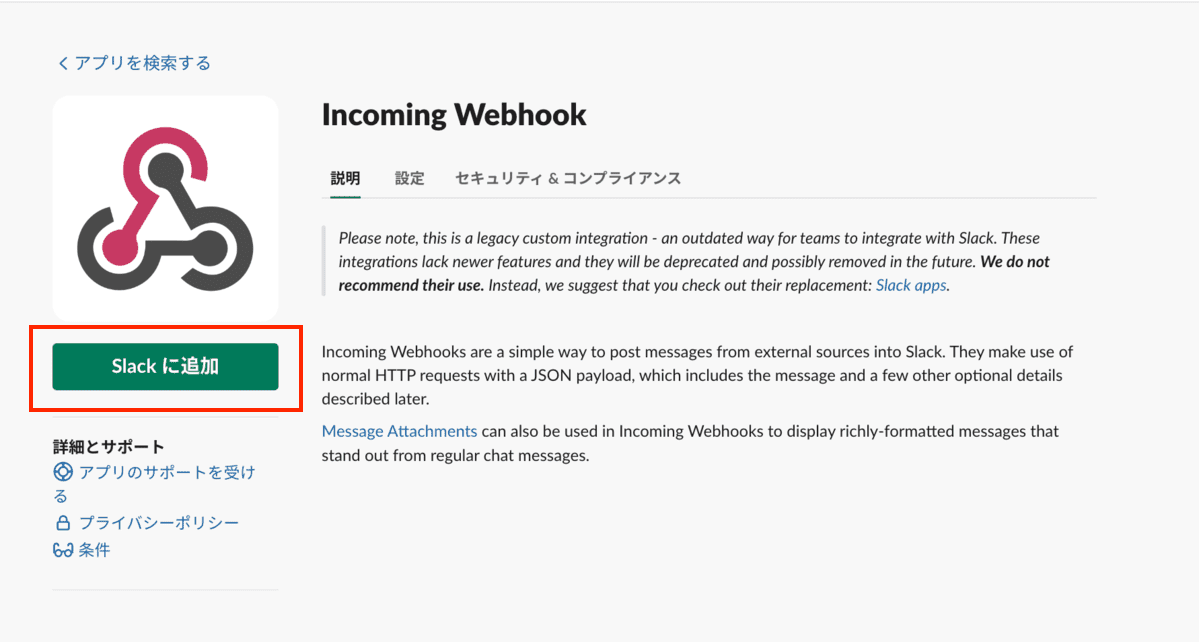Select the 説明 tab
The height and width of the screenshot is (642, 1199).
(345, 178)
